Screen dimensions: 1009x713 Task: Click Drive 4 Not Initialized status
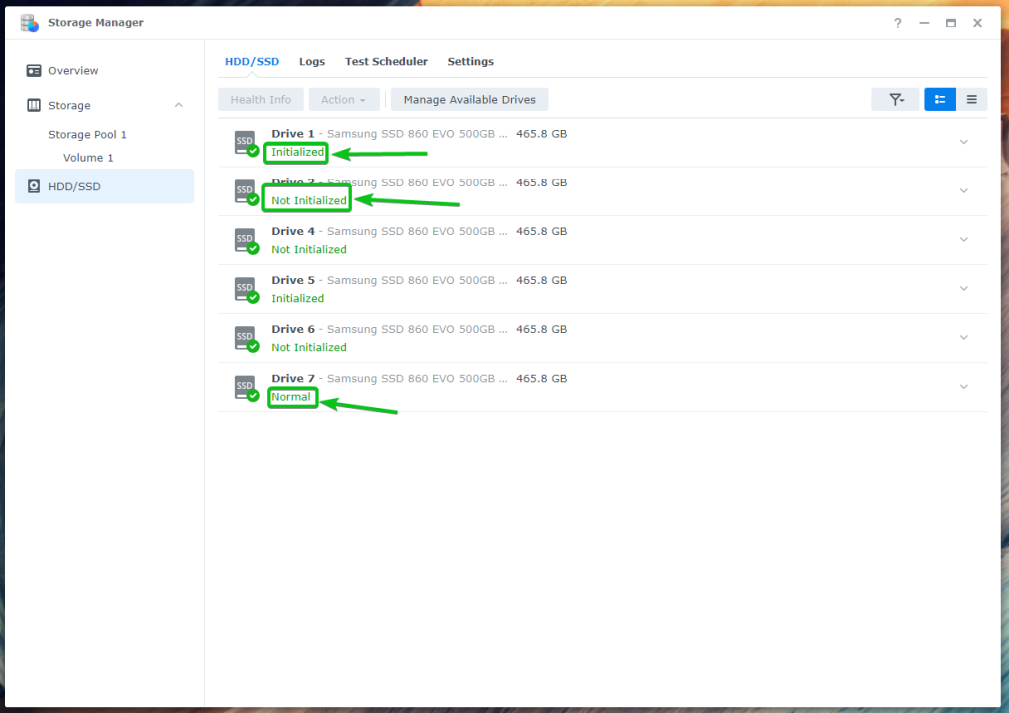tap(309, 250)
